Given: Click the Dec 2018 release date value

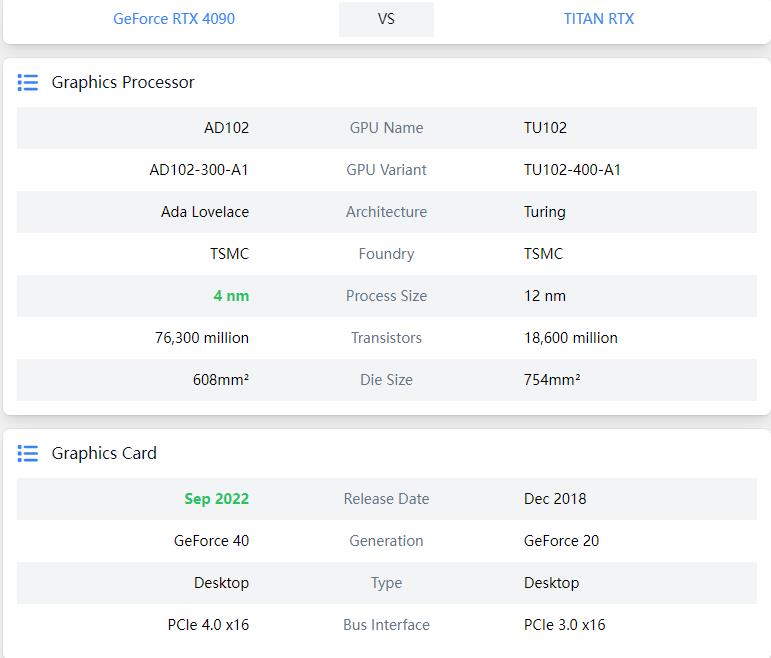Looking at the screenshot, I should (x=555, y=499).
